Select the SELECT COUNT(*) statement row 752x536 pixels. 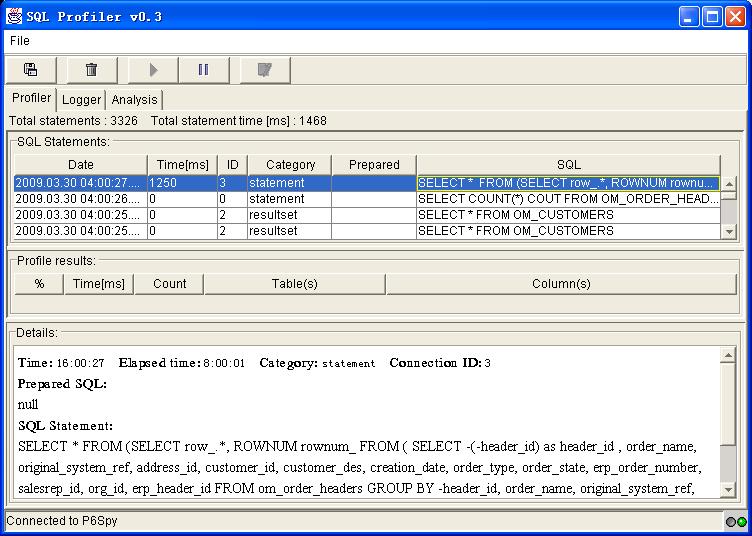567,199
